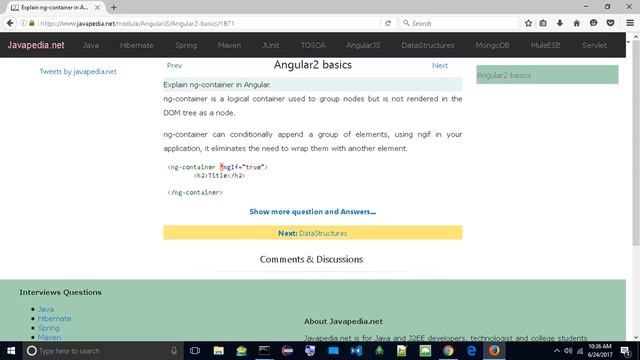Click the Firefox Search box
The width and height of the screenshot is (640, 360).
[x=459, y=23]
